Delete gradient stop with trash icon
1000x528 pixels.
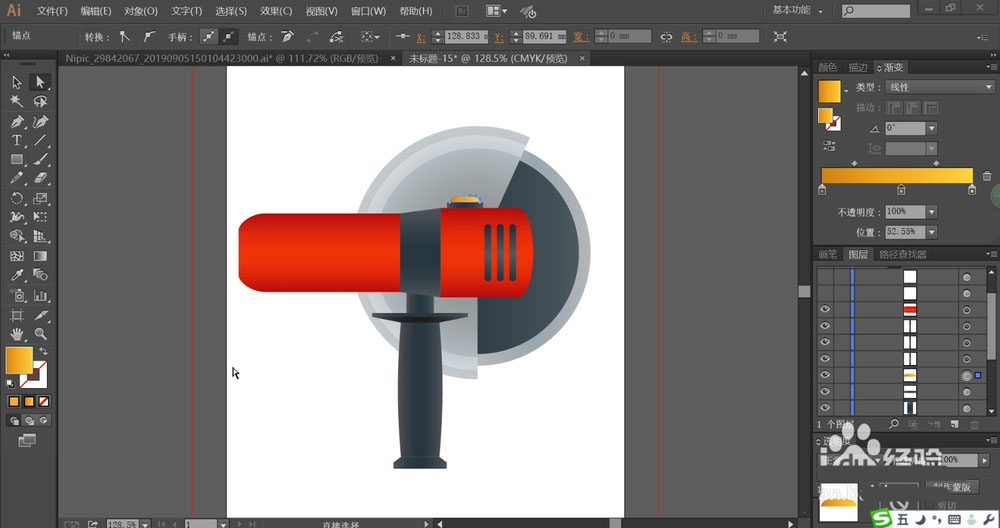coord(987,176)
